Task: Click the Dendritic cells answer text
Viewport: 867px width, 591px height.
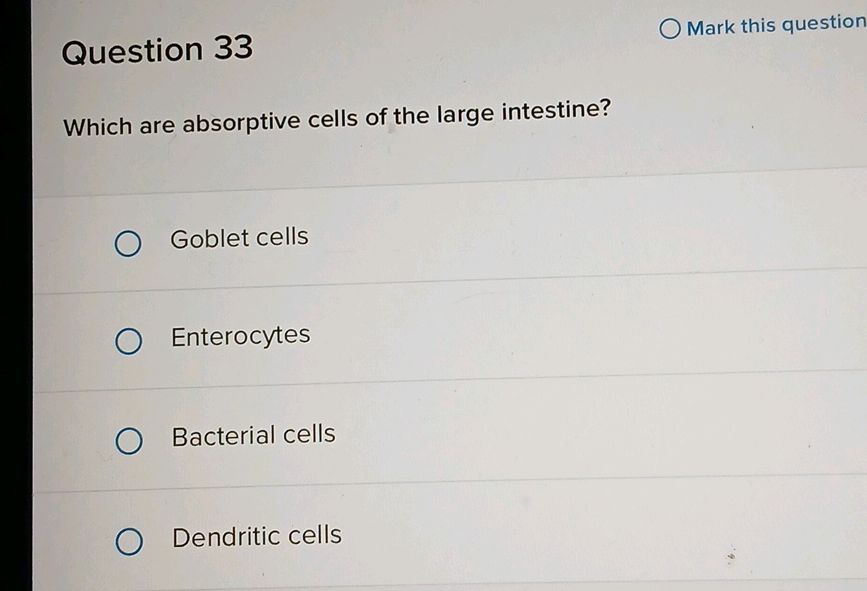Action: coord(256,536)
